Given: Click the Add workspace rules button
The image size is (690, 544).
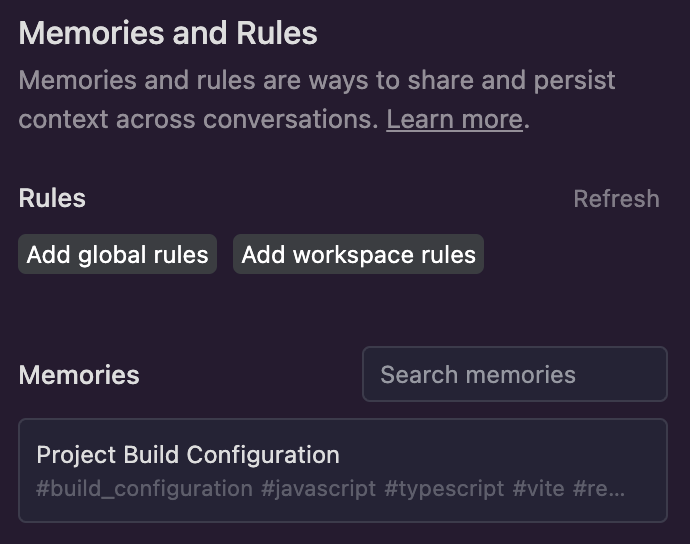Looking at the screenshot, I should pos(358,255).
